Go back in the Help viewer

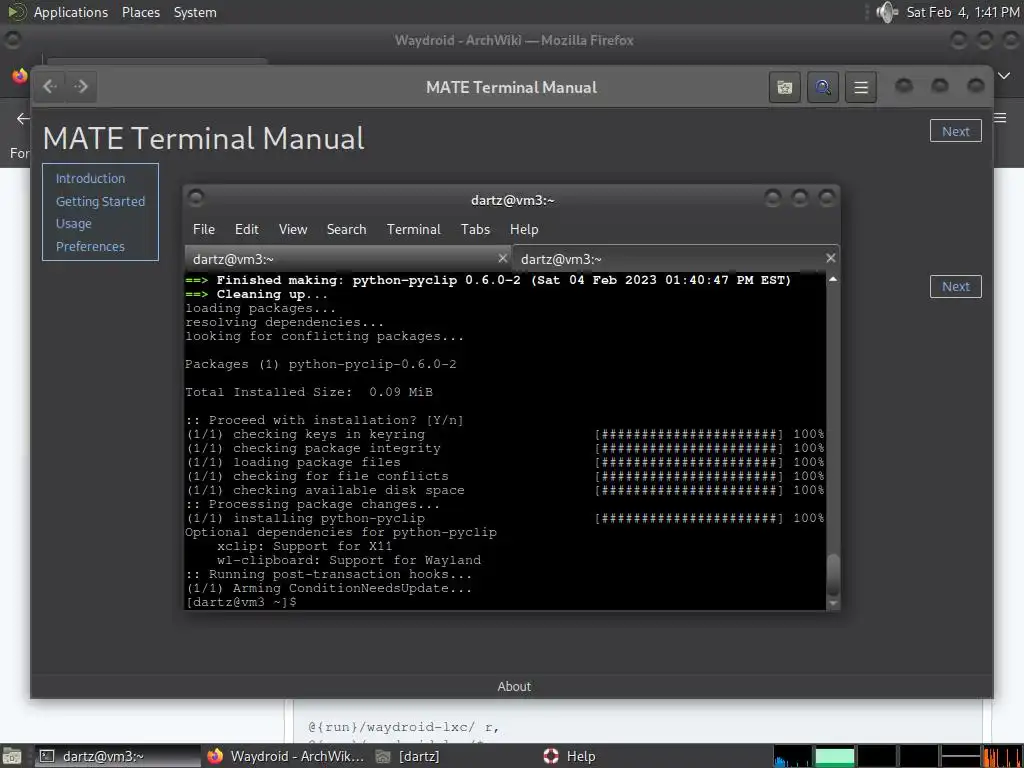tap(50, 87)
